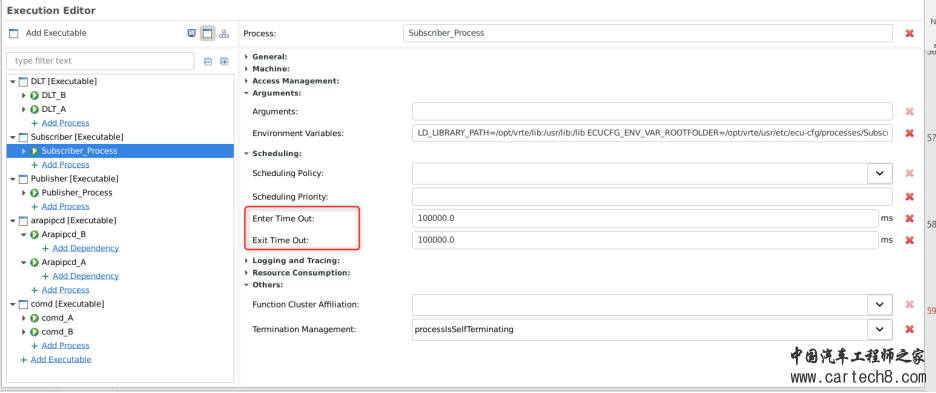The image size is (936, 393).
Task: Click the Arapipcd_B green process icon
Action: coord(35,234)
